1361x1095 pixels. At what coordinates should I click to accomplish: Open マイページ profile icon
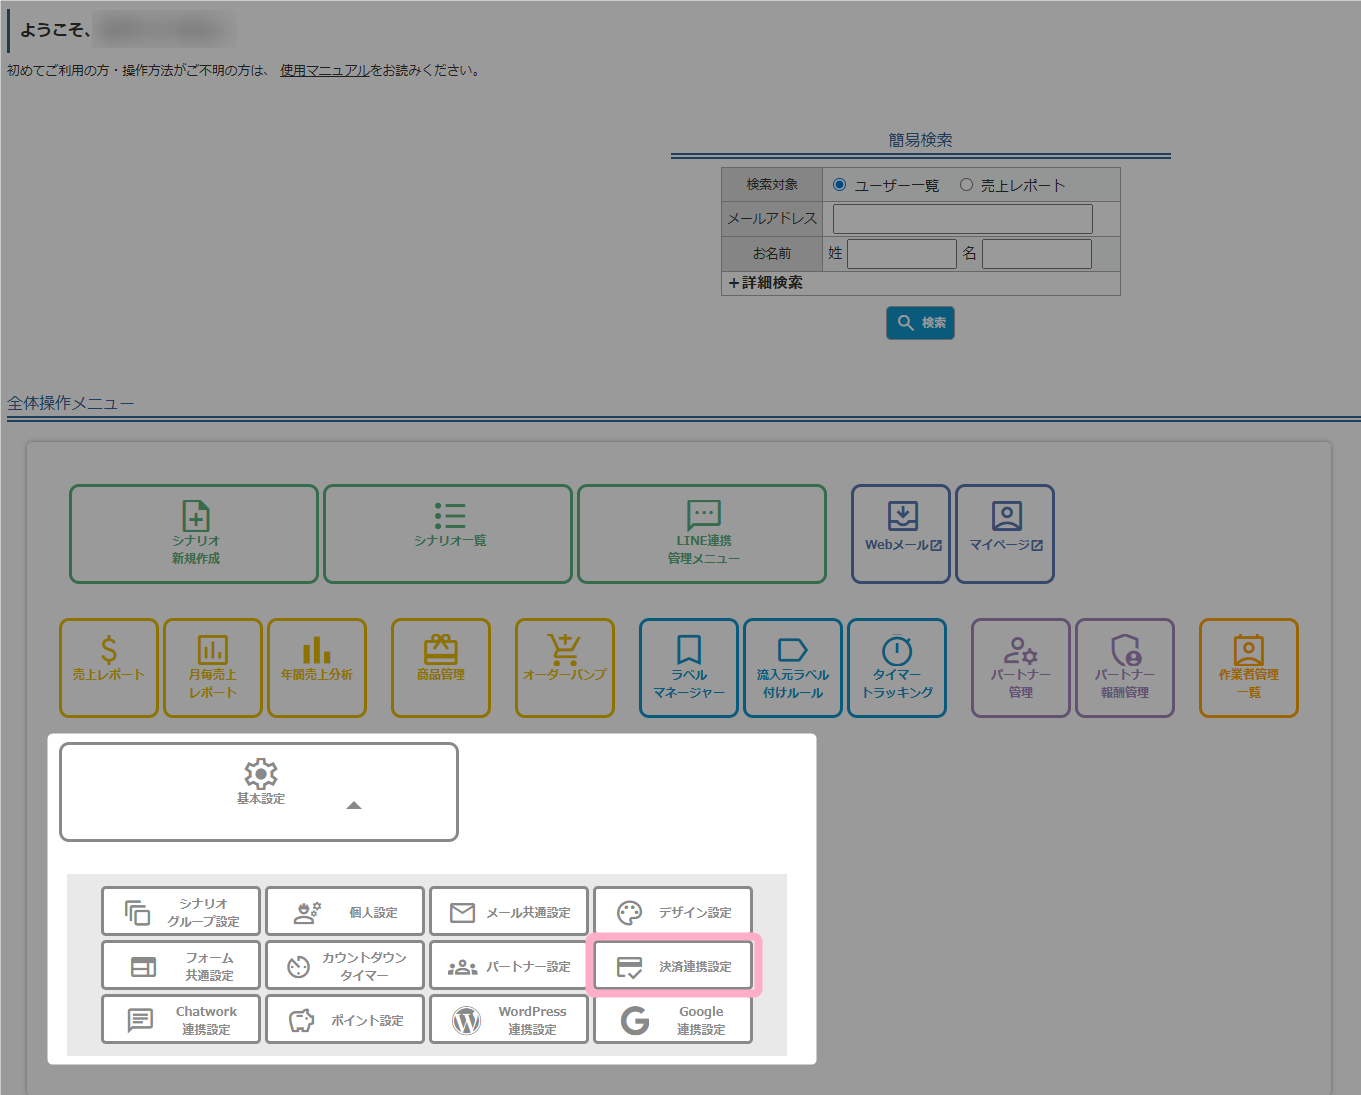(x=1006, y=516)
